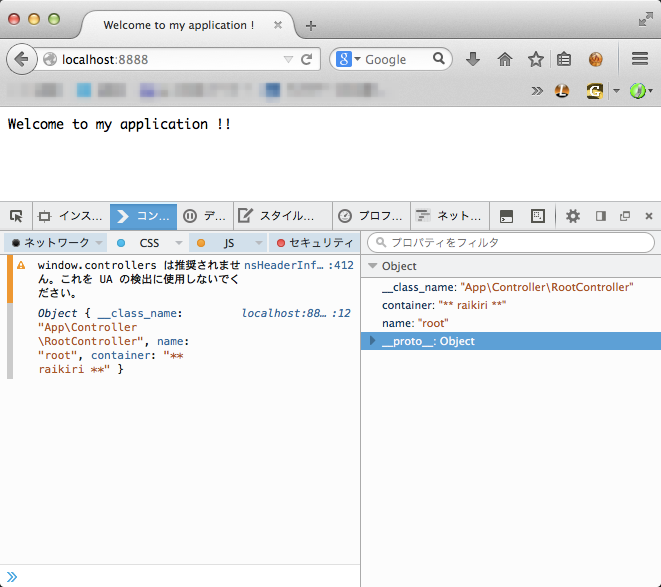
Task: Toggle the ネットワーク console filter
Action: [x=51, y=243]
